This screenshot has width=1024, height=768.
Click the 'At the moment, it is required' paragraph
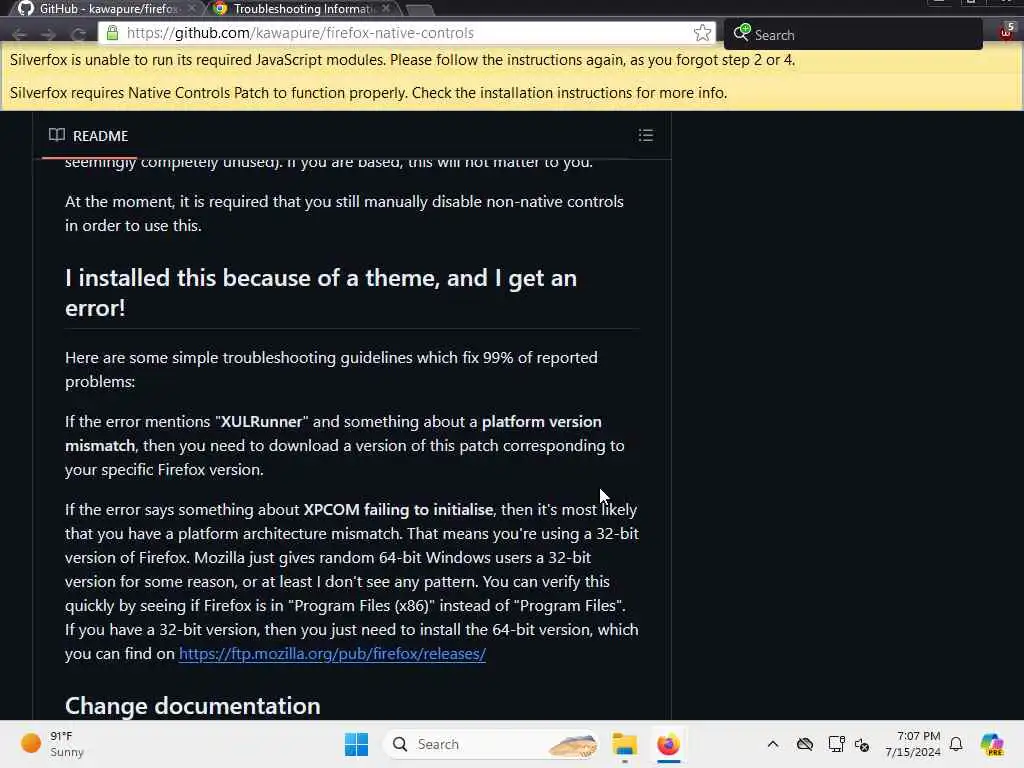pos(344,213)
